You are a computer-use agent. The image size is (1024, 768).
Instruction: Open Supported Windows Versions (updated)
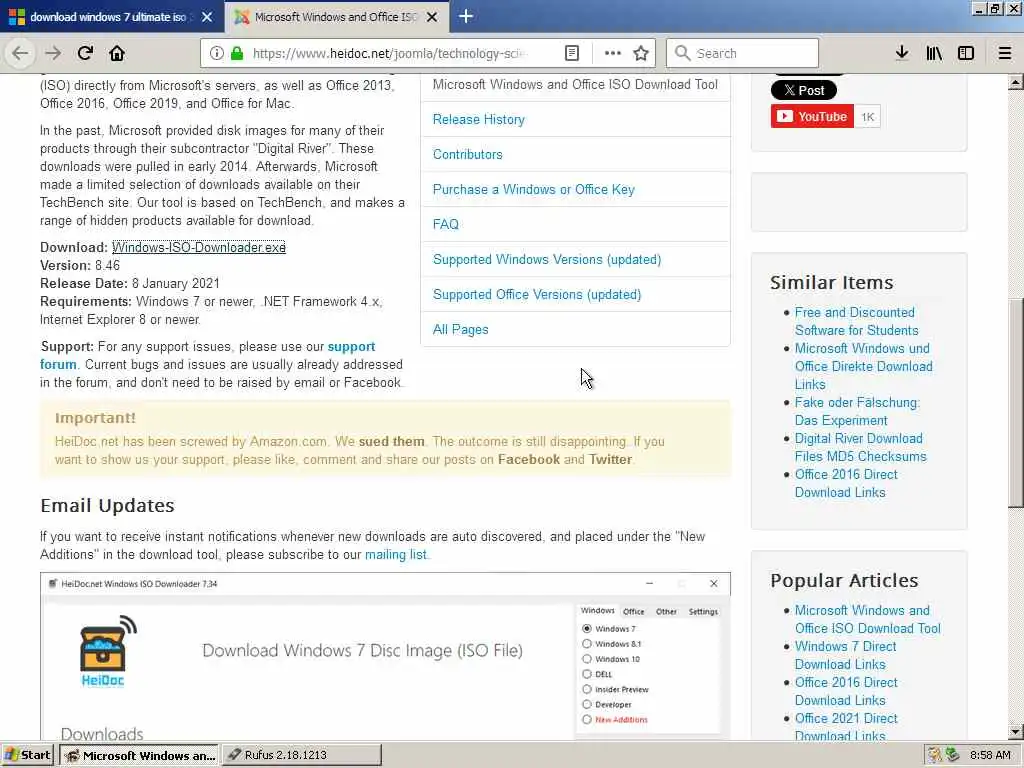[x=547, y=260]
